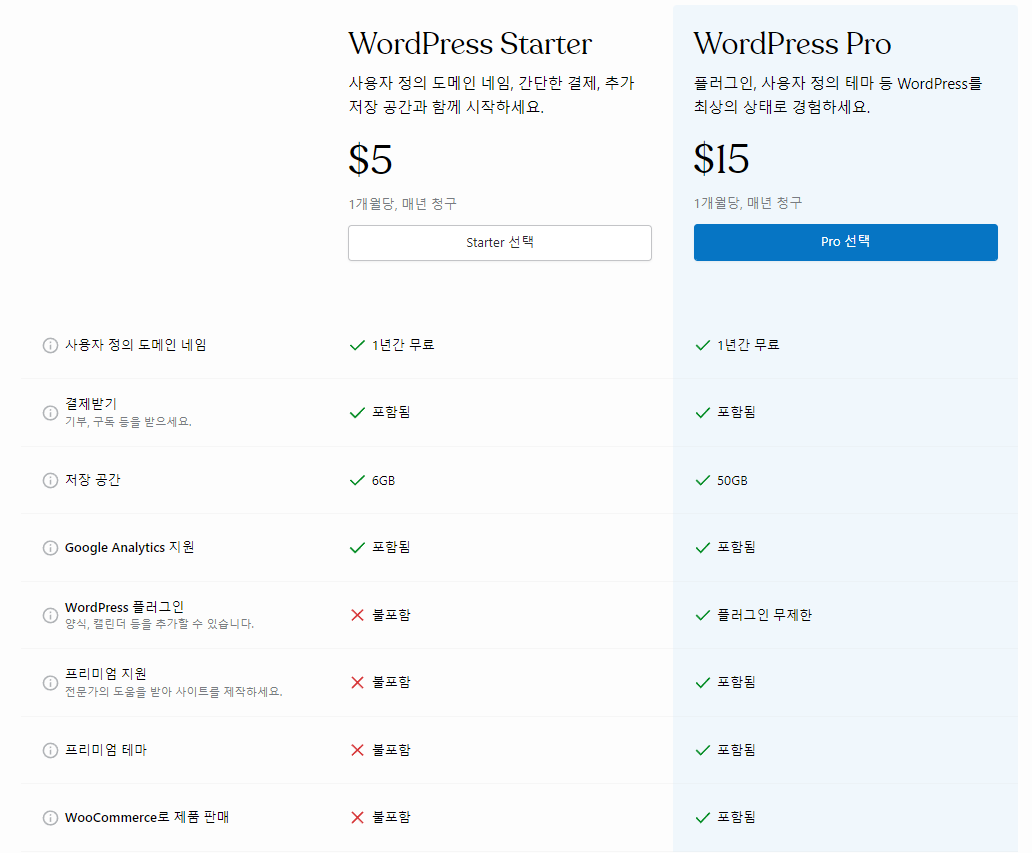
Task: Open the info icon next to 저장 공간
Action: 50,480
